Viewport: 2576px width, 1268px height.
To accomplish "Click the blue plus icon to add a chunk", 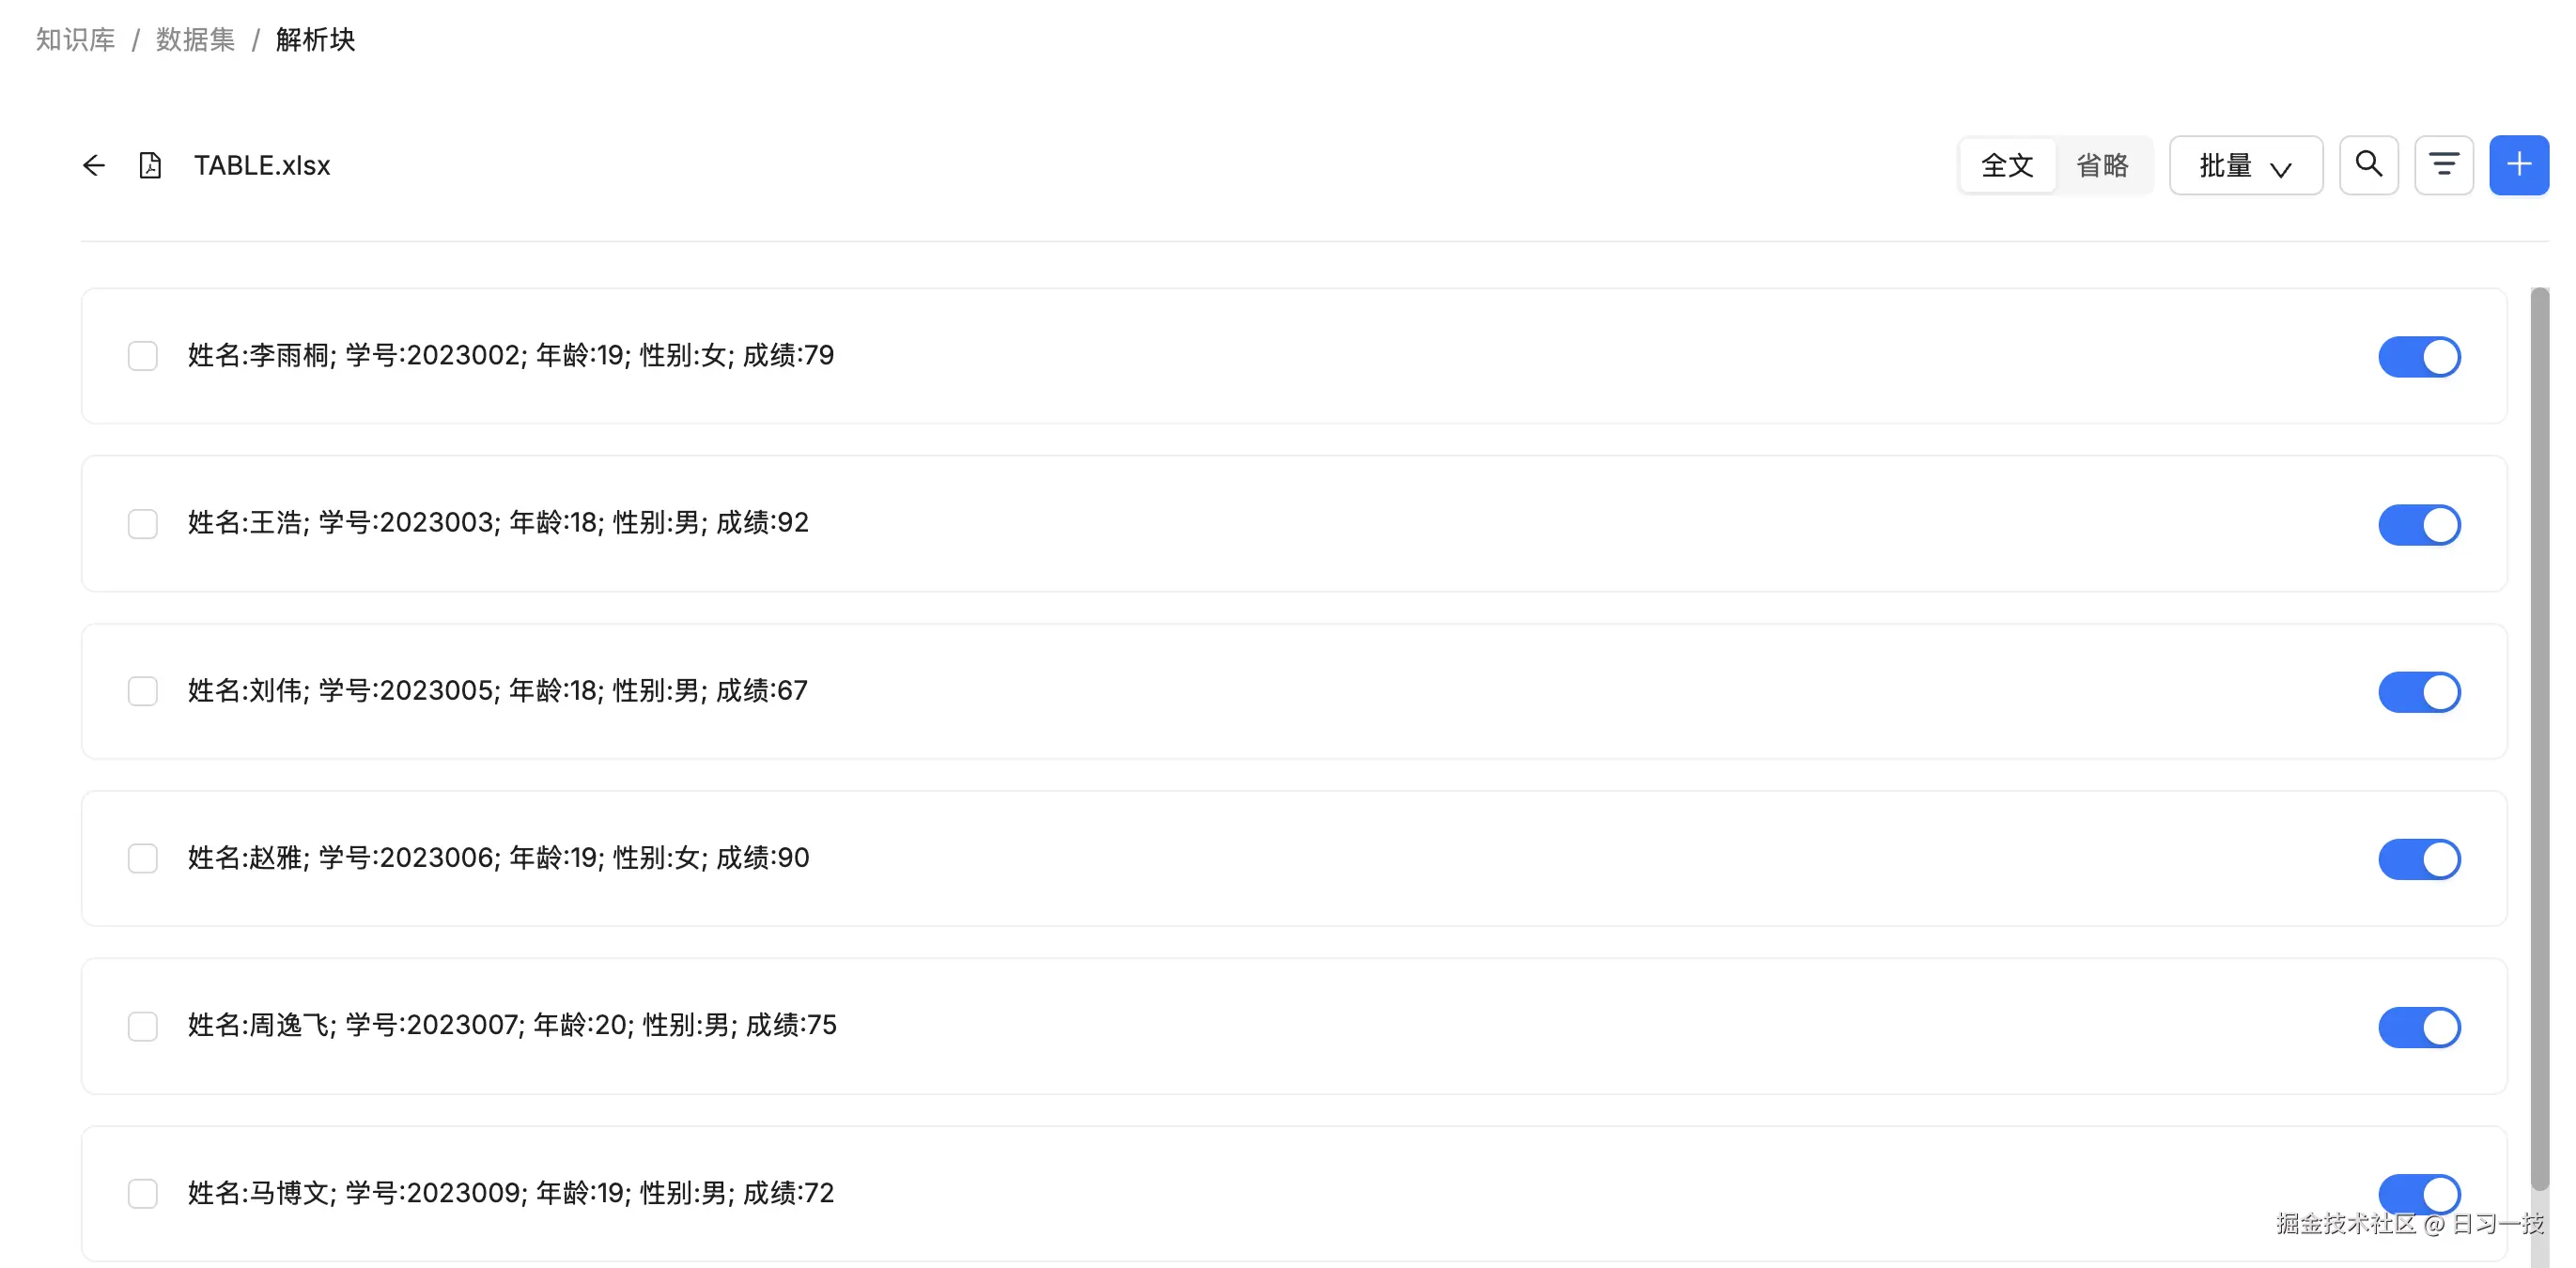I will (2519, 164).
